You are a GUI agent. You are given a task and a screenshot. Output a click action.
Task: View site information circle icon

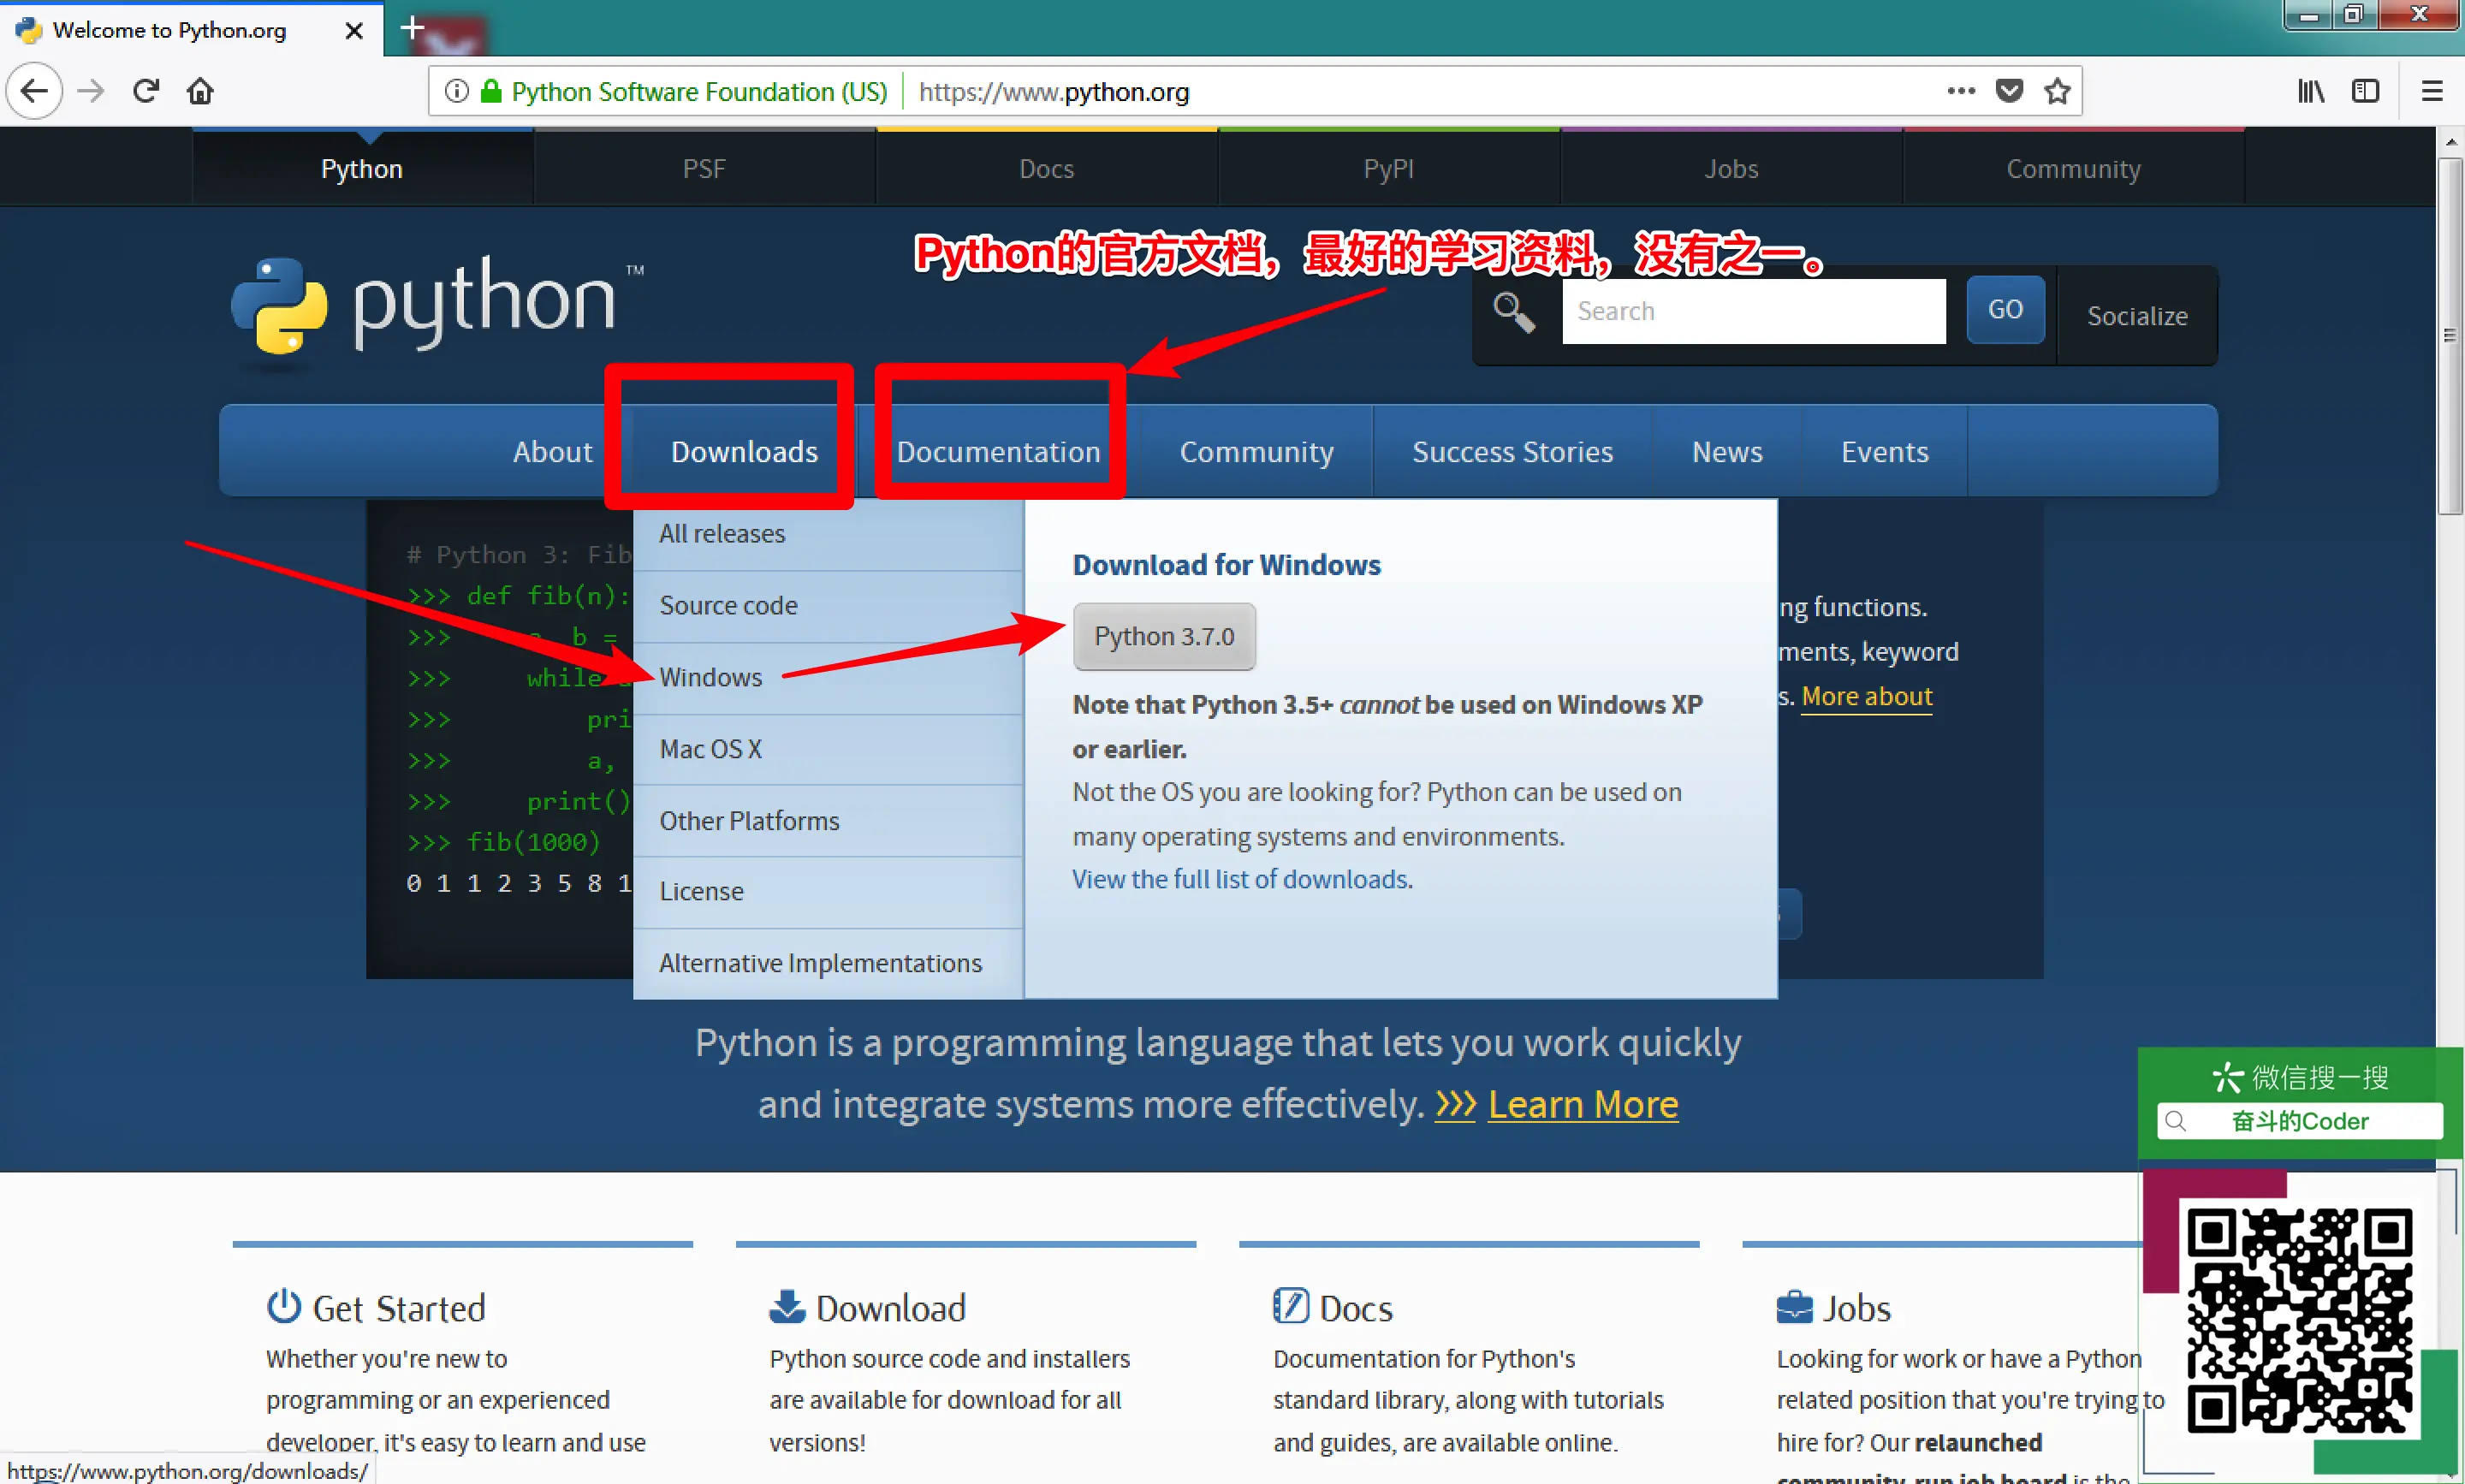tap(456, 91)
